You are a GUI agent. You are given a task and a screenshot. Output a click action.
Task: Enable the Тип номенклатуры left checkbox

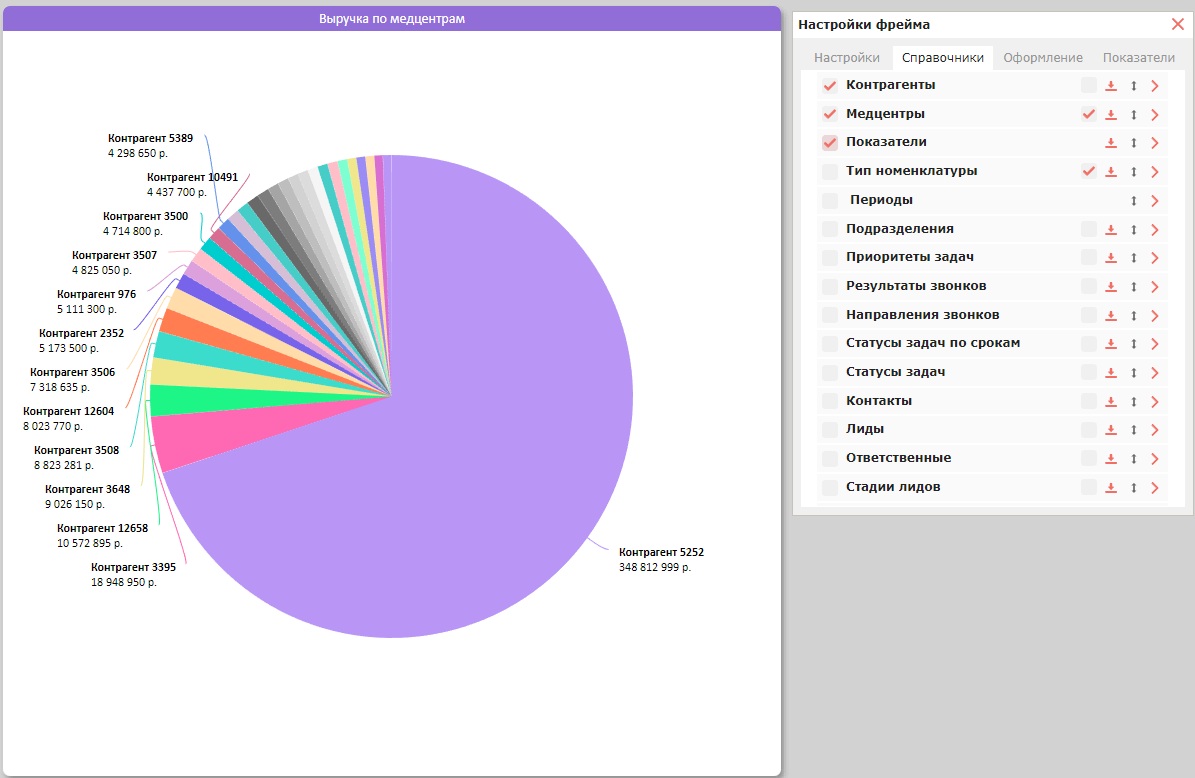click(830, 171)
